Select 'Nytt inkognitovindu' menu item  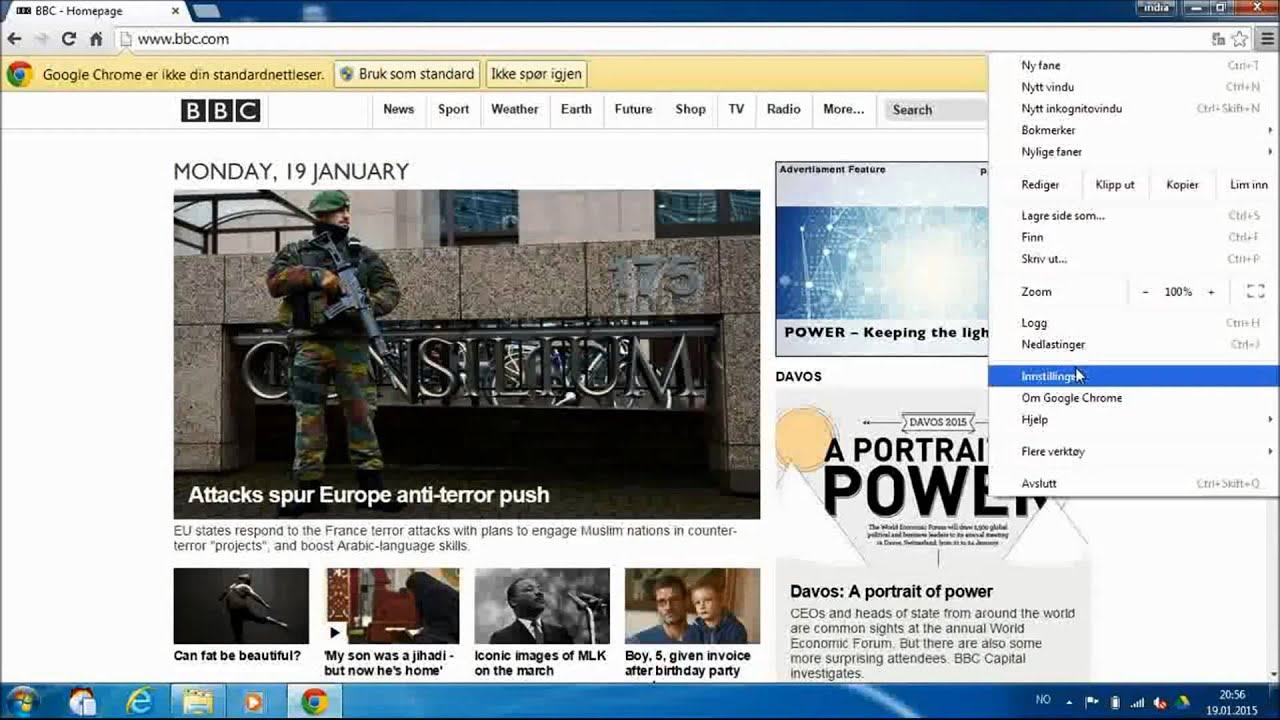(1133, 109)
